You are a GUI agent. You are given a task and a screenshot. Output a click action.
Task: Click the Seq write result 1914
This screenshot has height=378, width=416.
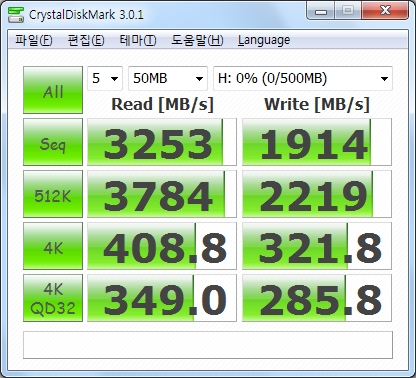[317, 142]
